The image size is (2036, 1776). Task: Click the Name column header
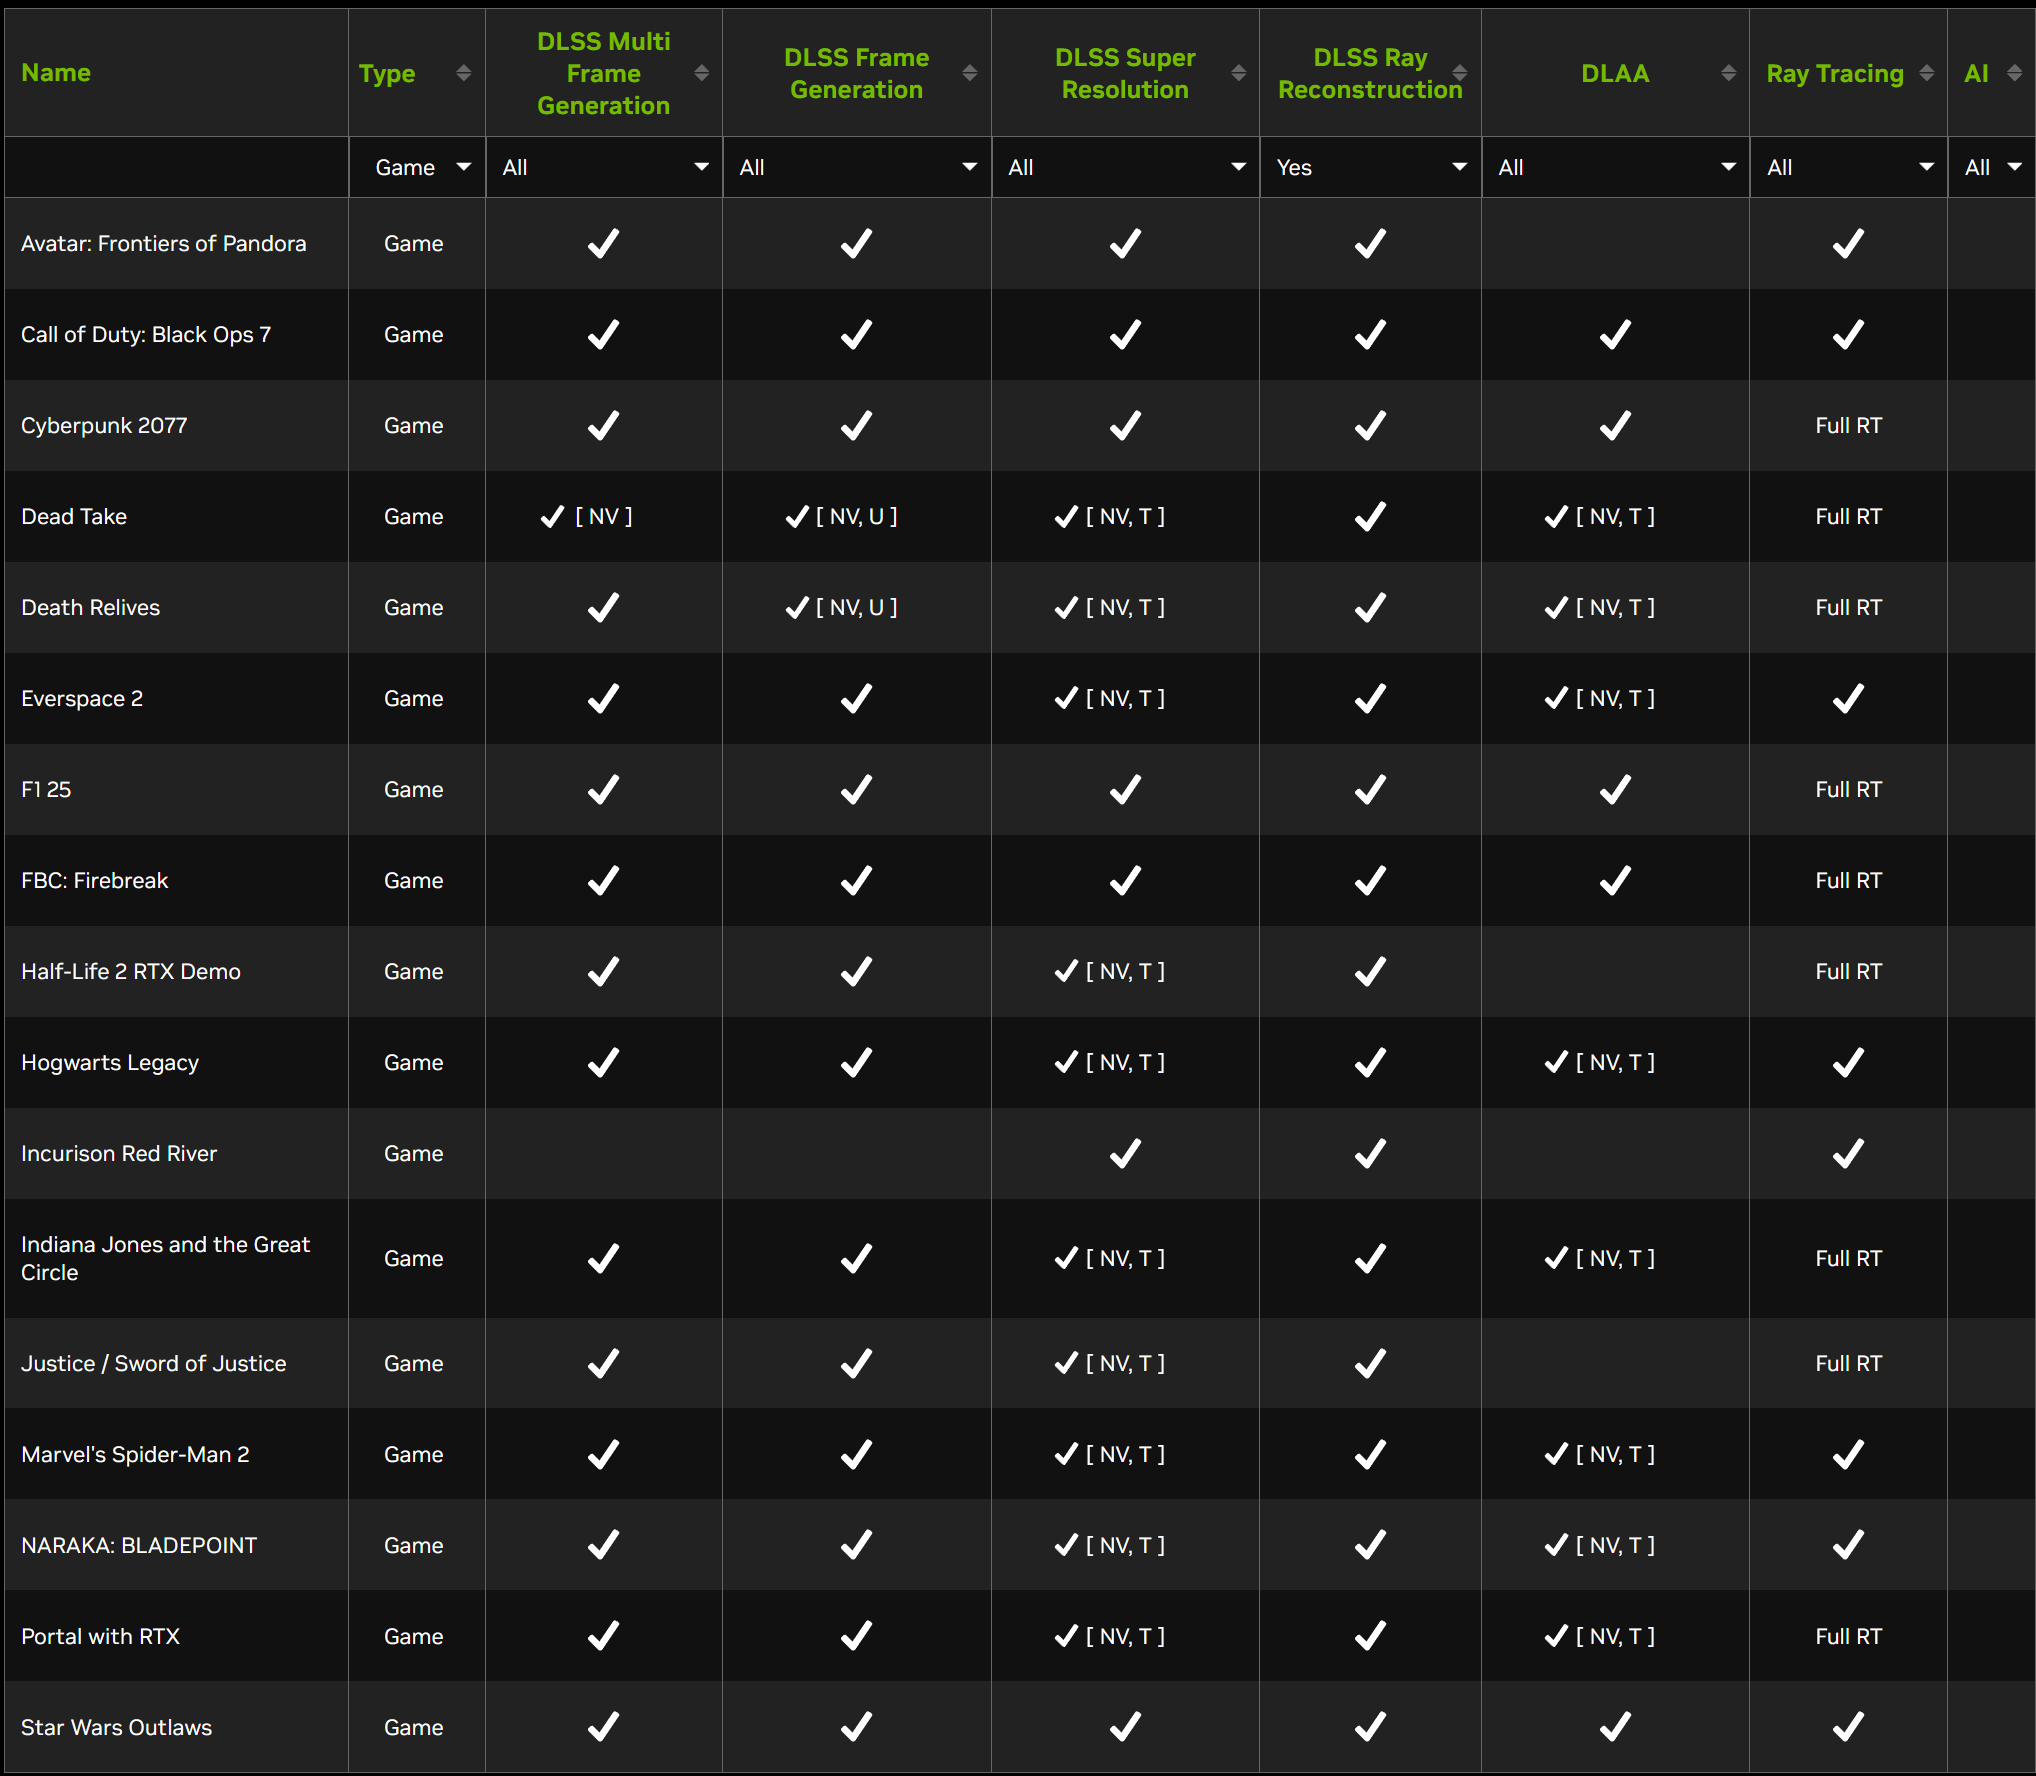(x=56, y=73)
